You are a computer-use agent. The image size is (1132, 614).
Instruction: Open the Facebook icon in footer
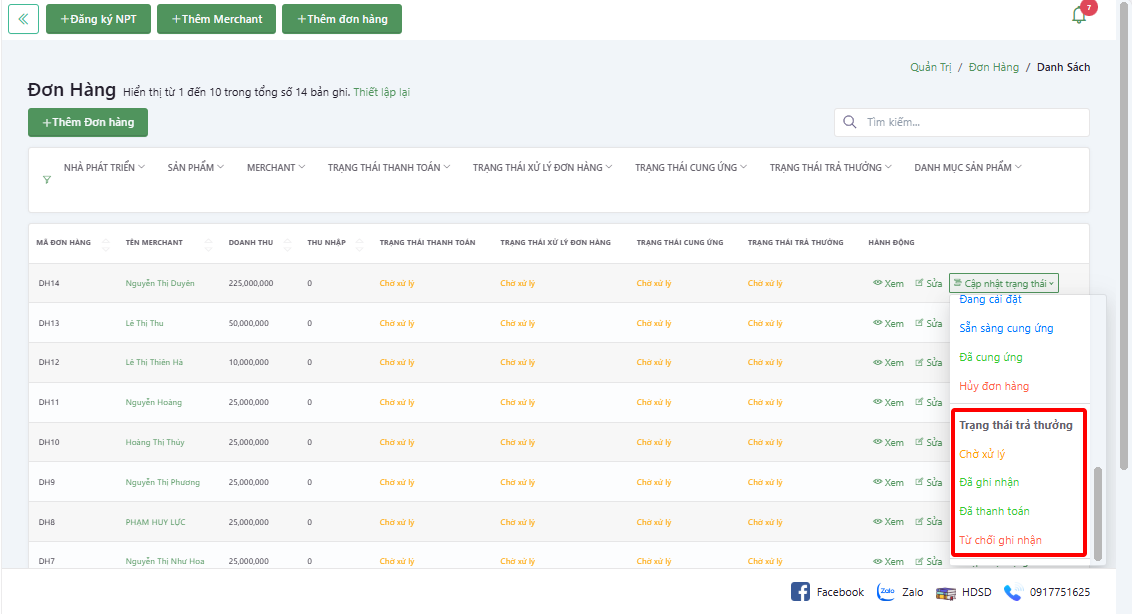click(x=800, y=592)
